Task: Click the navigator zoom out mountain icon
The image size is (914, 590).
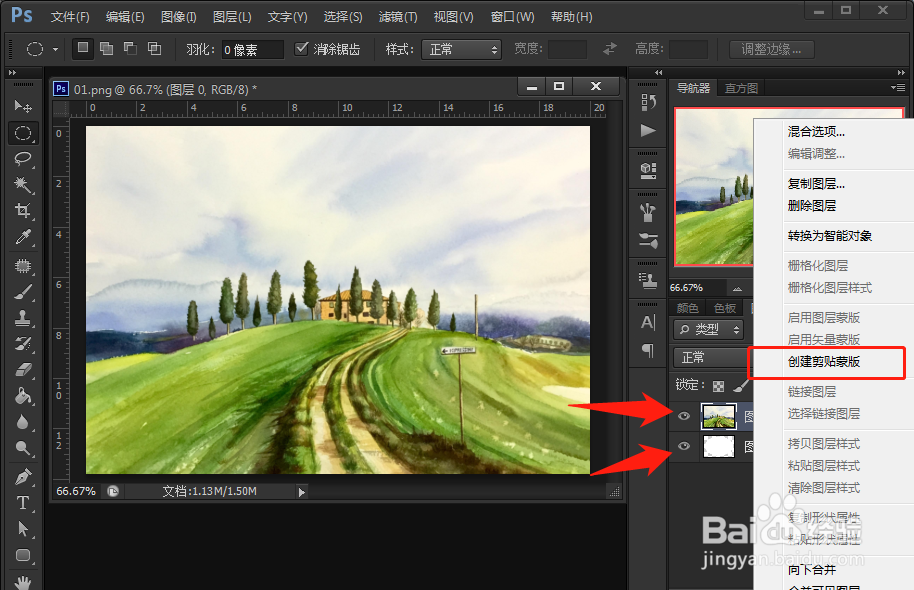Action: point(737,288)
